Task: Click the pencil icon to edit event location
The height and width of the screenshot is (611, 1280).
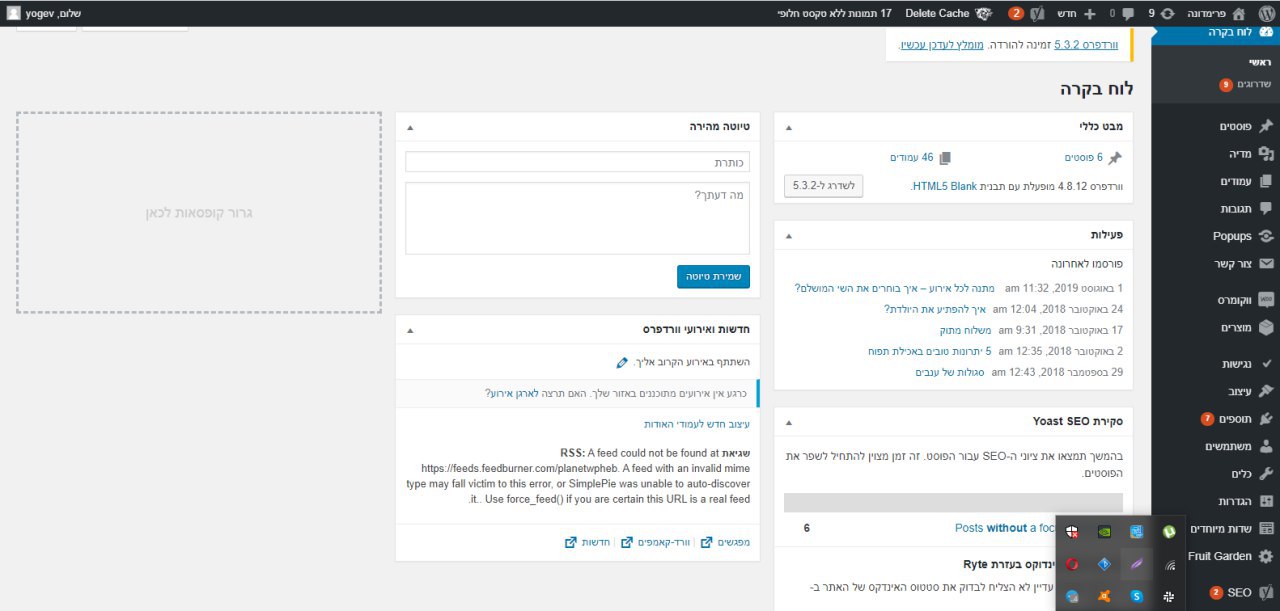Action: click(x=622, y=362)
